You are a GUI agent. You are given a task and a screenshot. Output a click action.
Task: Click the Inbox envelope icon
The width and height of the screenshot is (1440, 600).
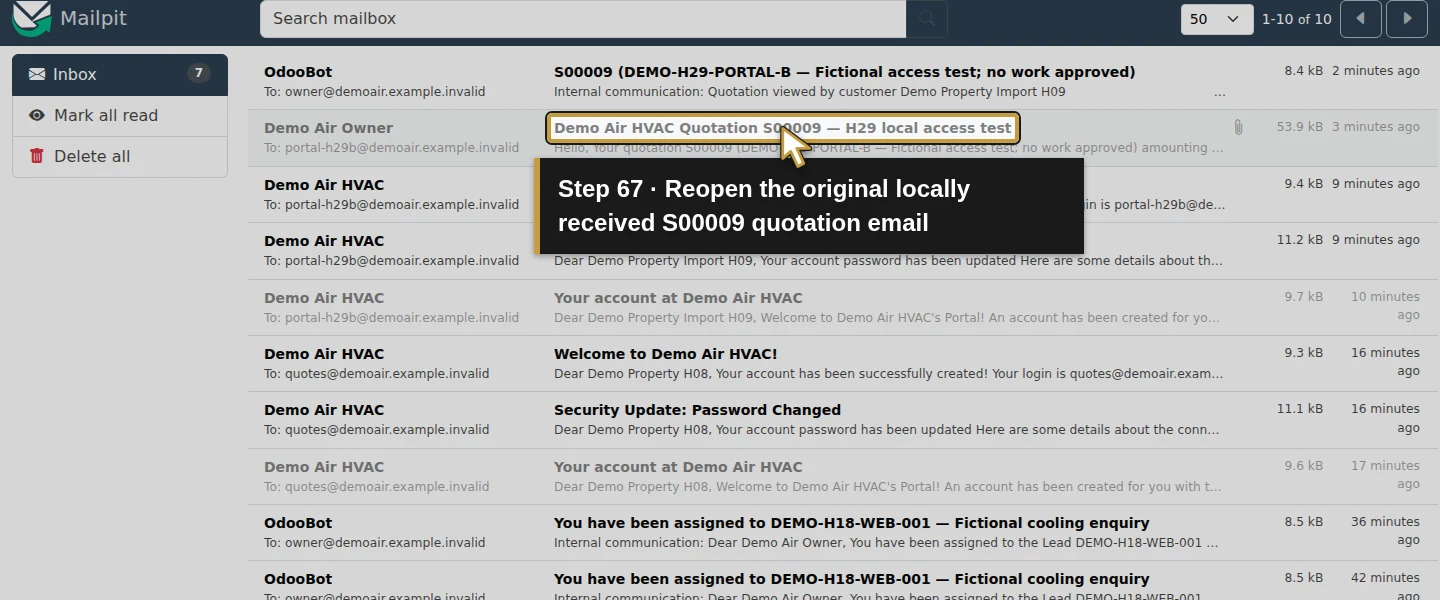click(37, 74)
